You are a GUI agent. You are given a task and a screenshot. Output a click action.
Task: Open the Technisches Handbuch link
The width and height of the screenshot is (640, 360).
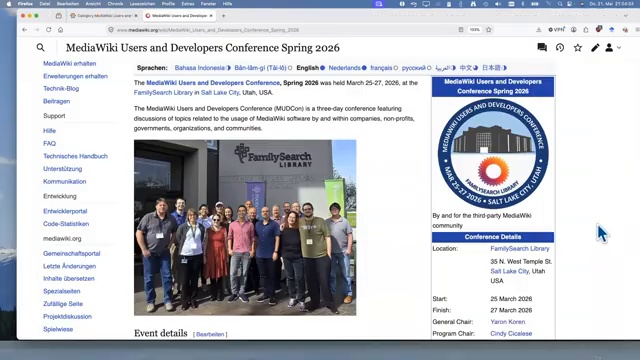(x=75, y=156)
